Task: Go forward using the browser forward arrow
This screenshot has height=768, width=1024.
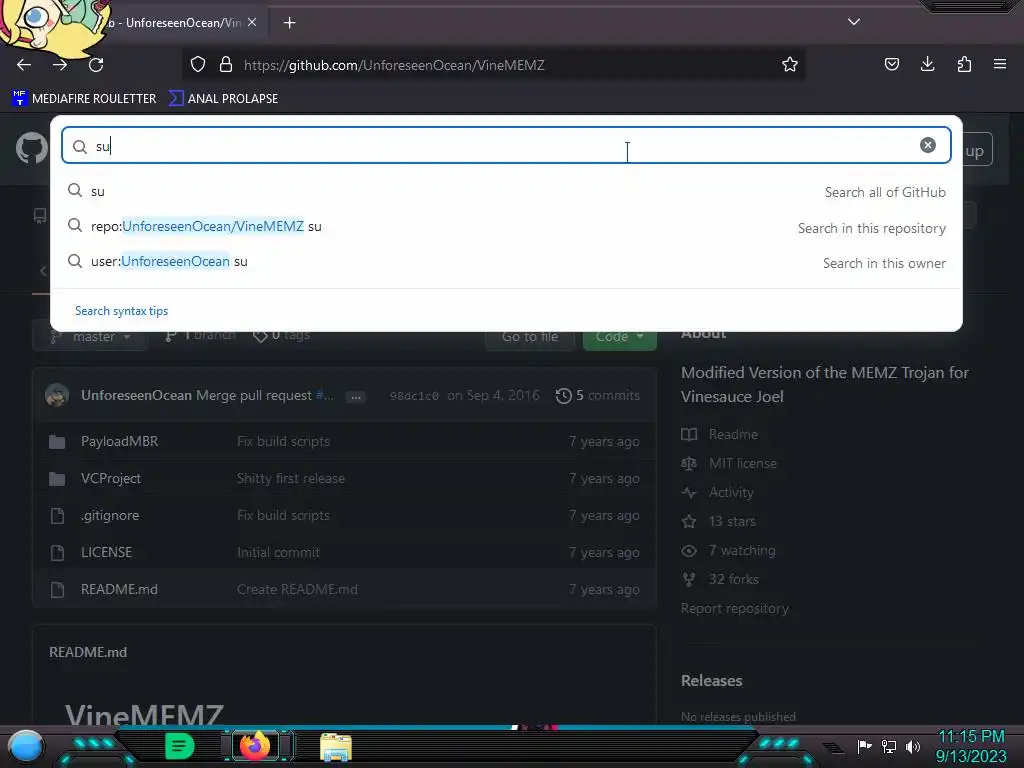Action: tap(60, 65)
